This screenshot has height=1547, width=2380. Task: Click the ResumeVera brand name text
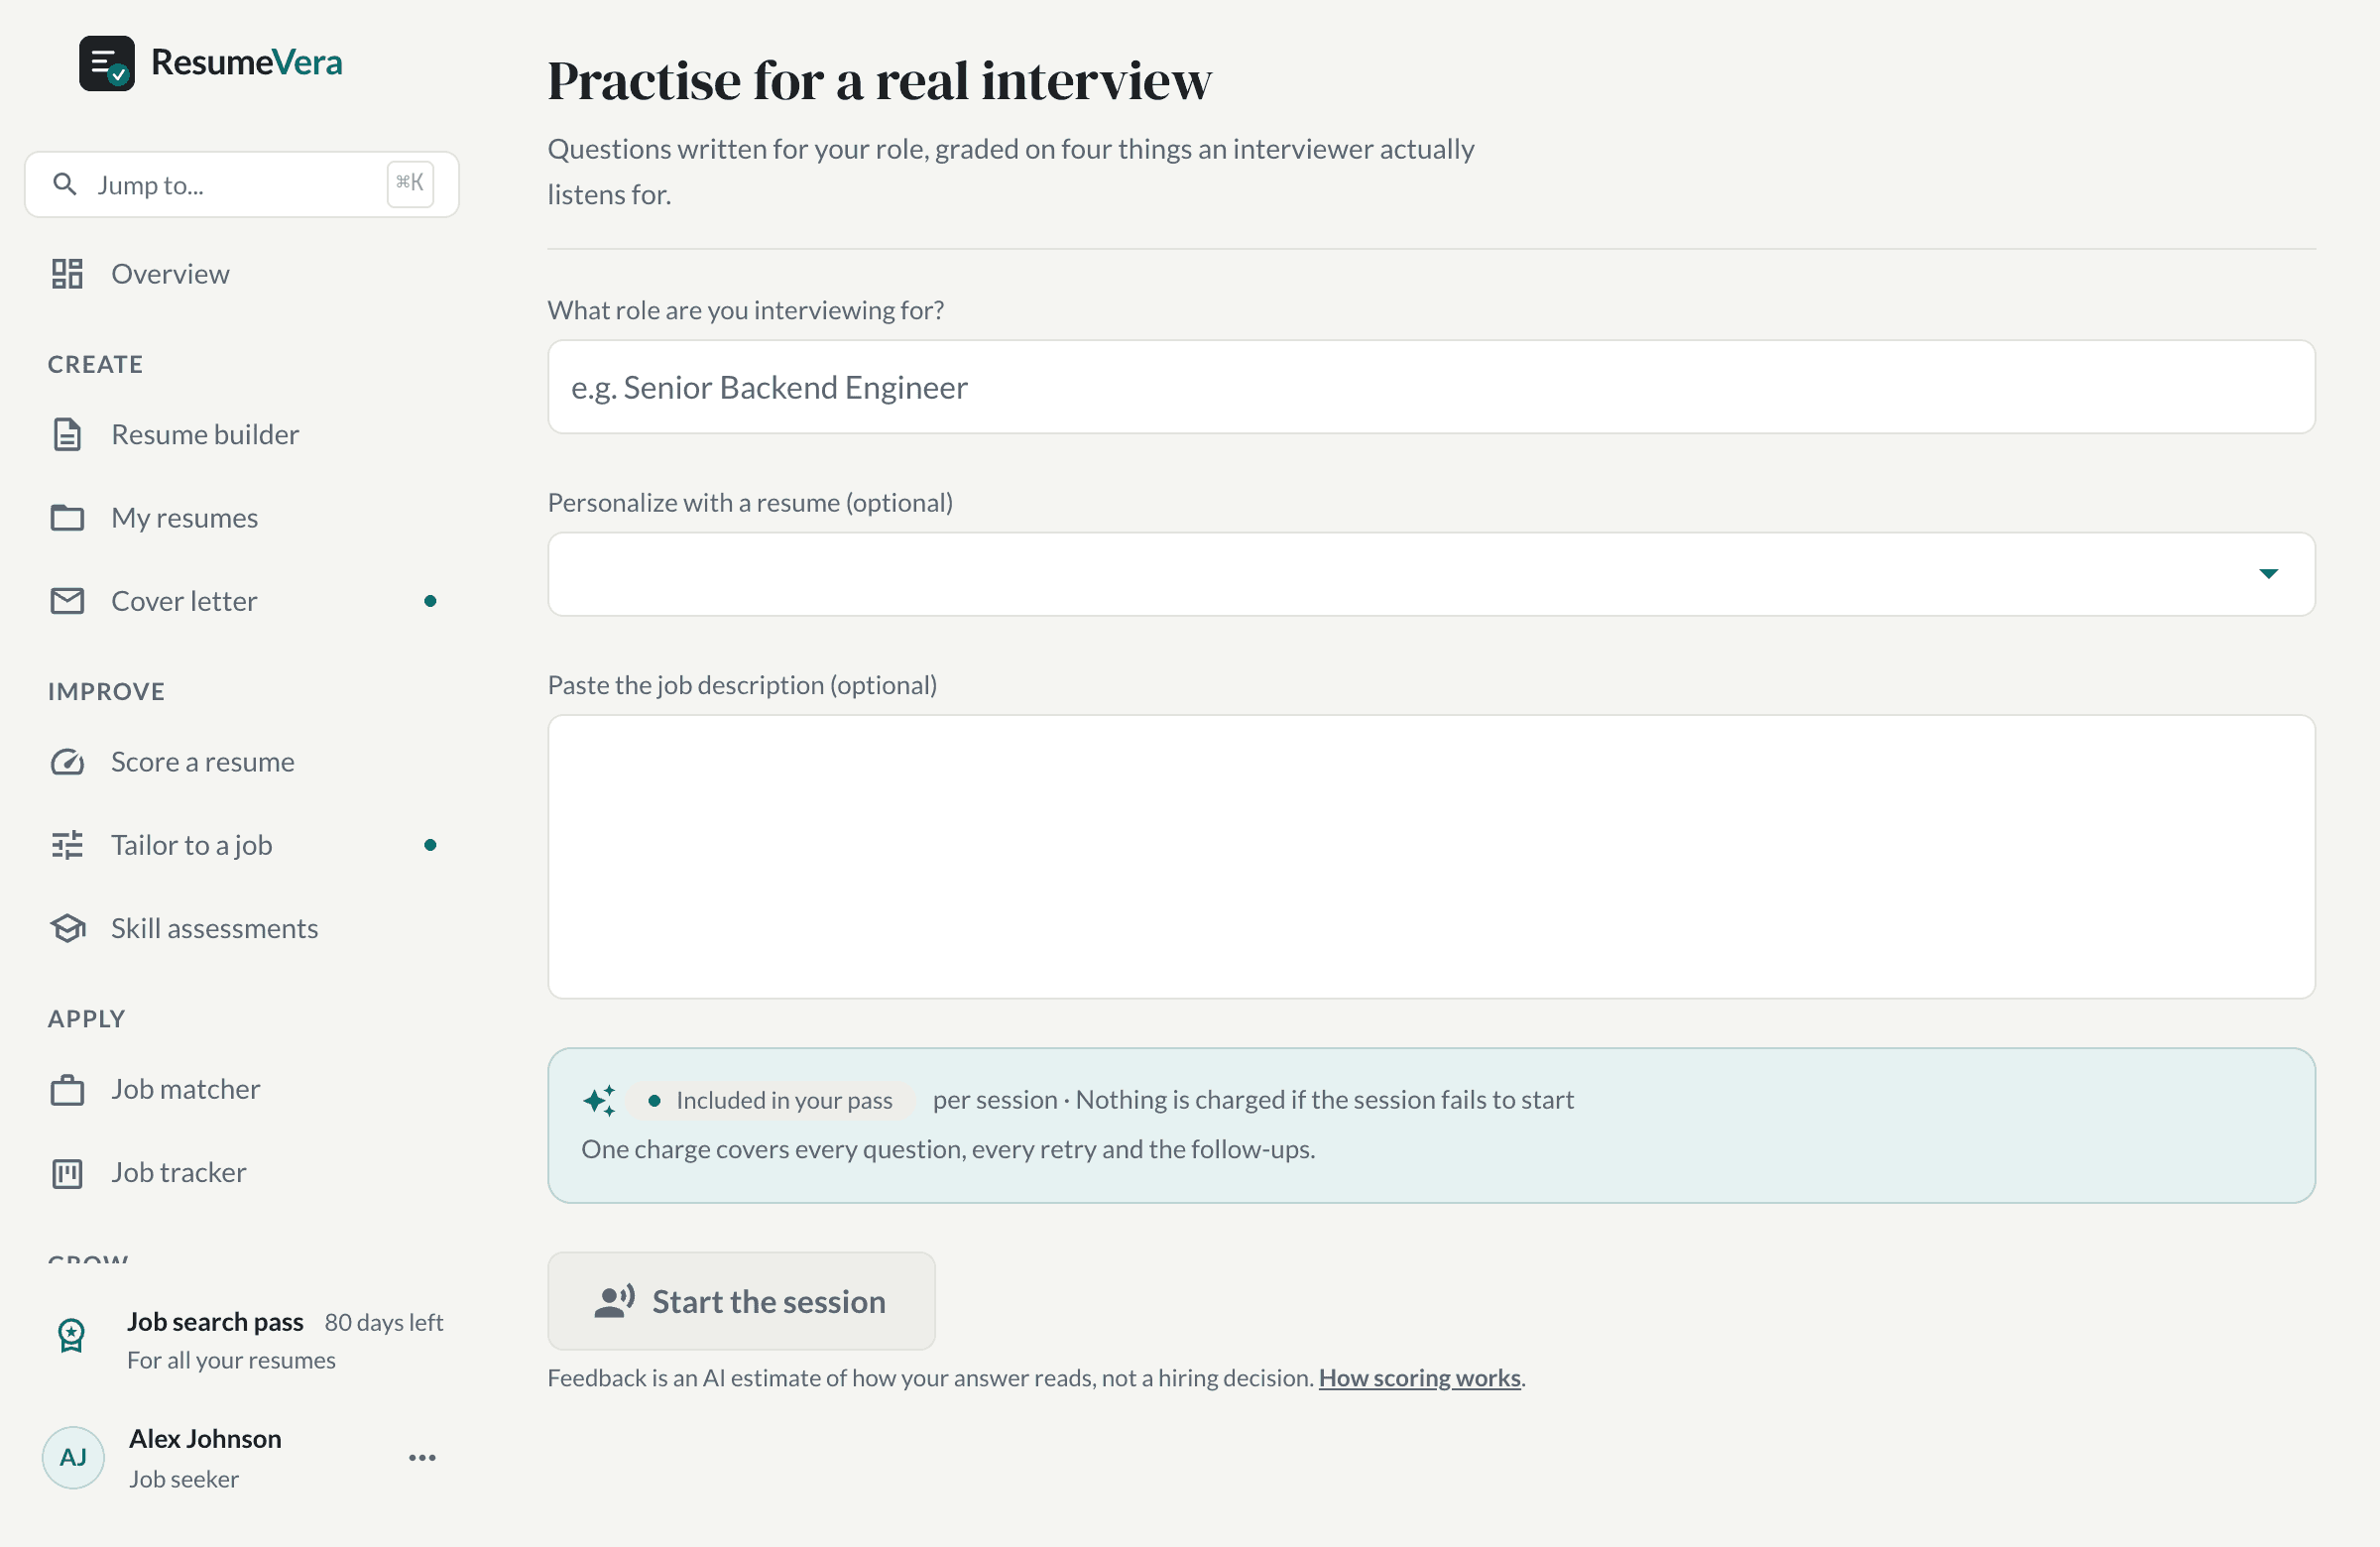coord(247,62)
